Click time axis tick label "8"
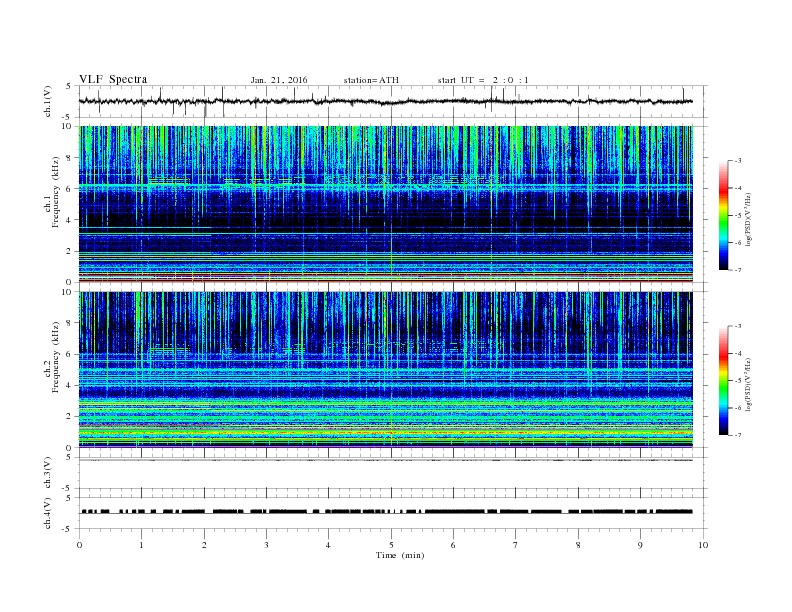792x612 pixels. pos(578,545)
